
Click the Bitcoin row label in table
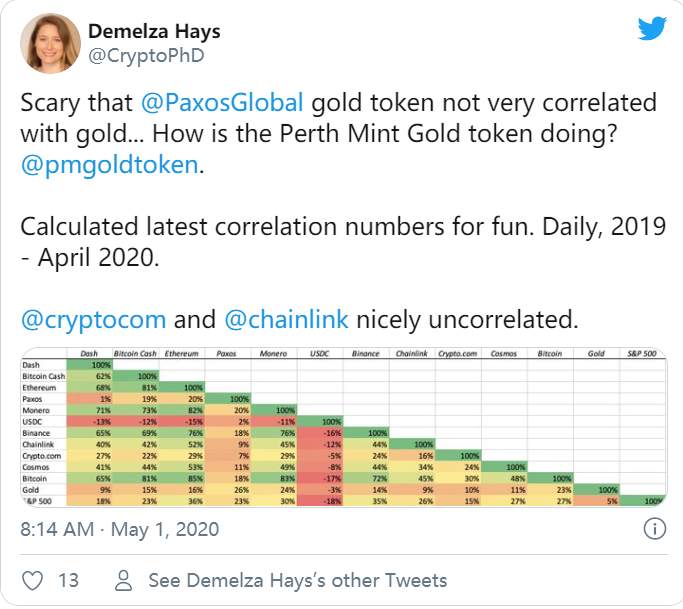point(34,478)
